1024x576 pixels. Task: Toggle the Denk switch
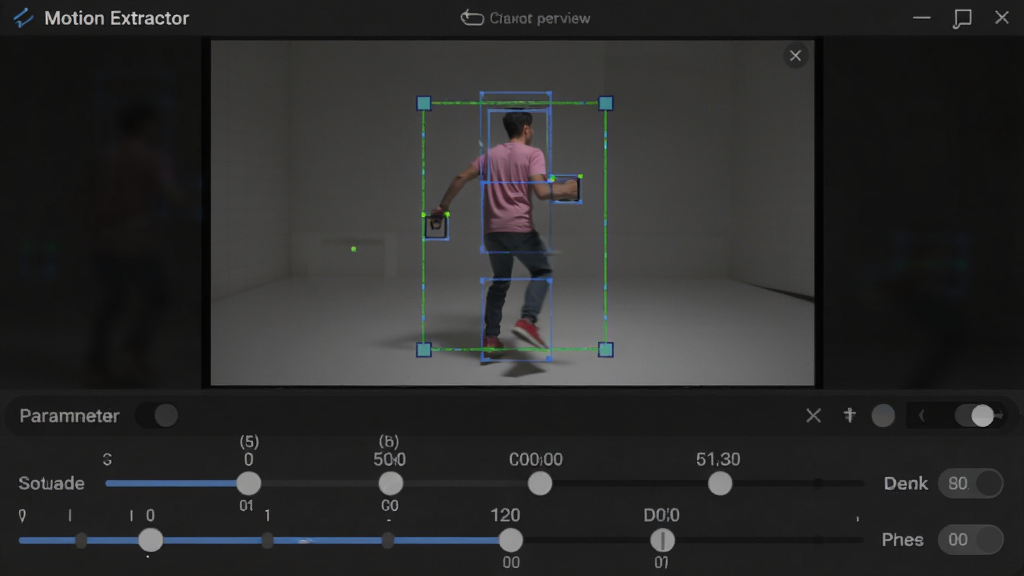[x=970, y=483]
